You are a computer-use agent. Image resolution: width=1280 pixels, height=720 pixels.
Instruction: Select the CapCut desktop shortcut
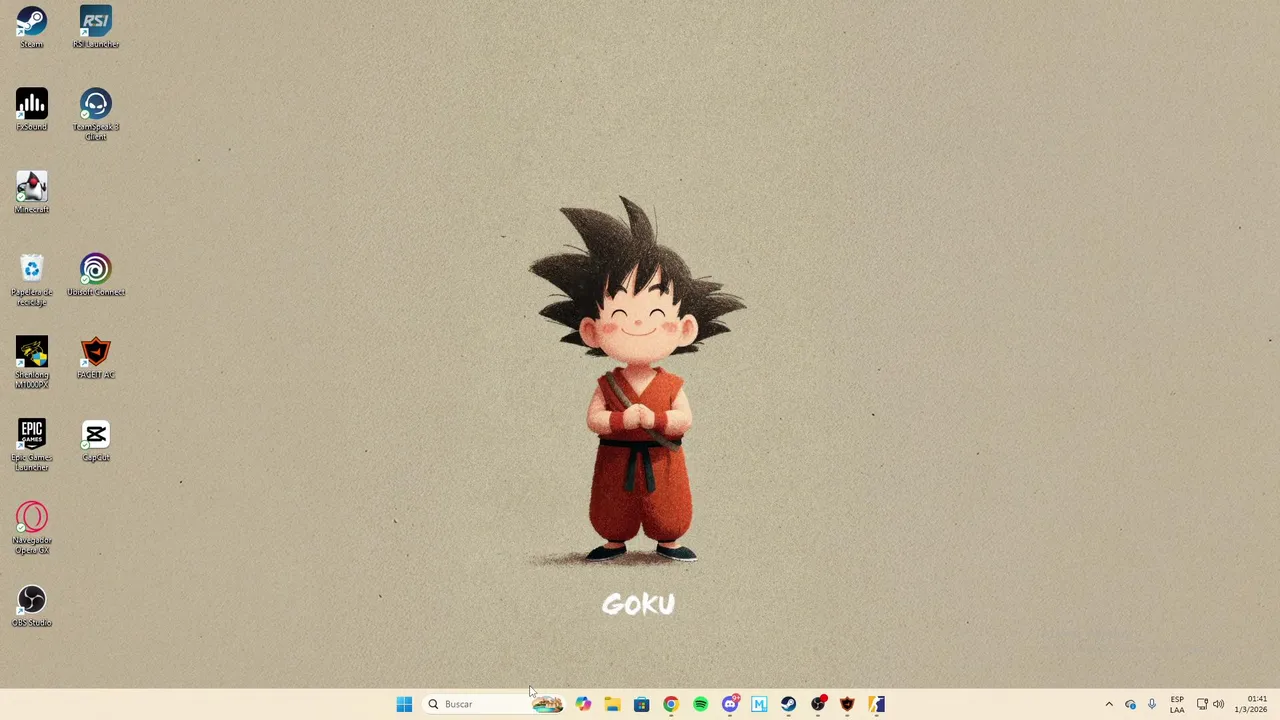(x=96, y=441)
